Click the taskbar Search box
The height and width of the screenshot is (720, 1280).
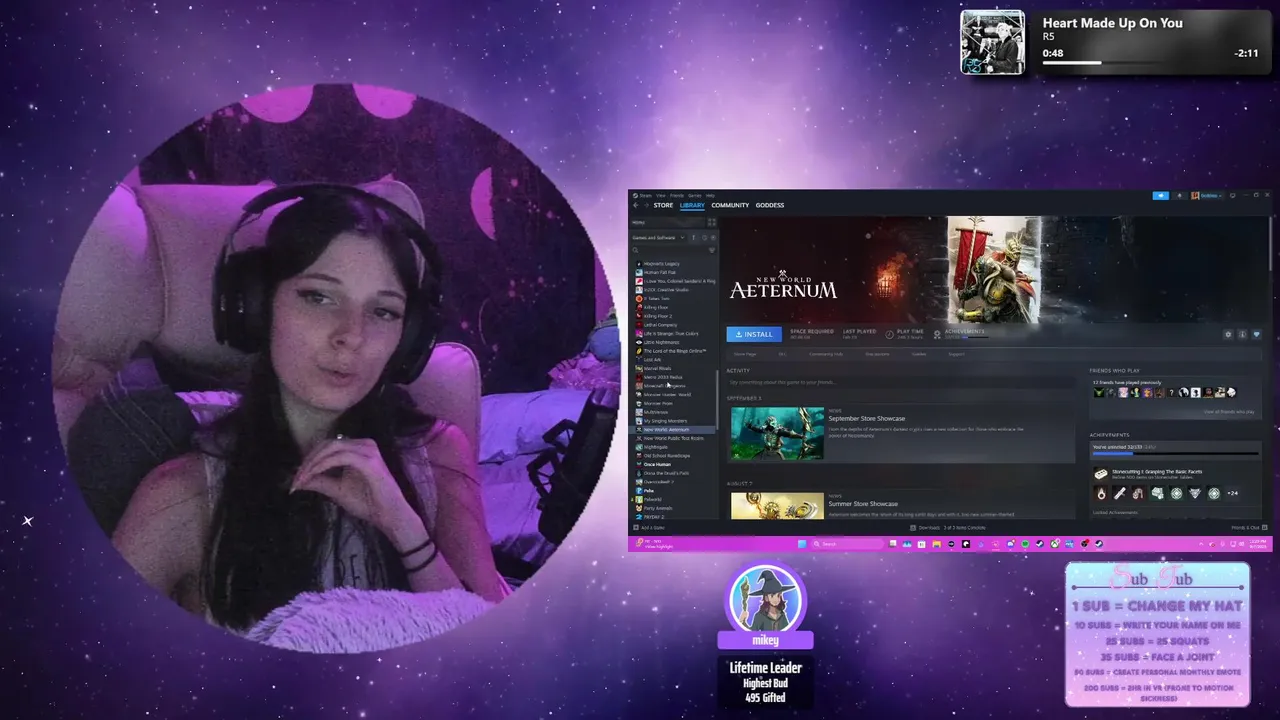tap(847, 544)
